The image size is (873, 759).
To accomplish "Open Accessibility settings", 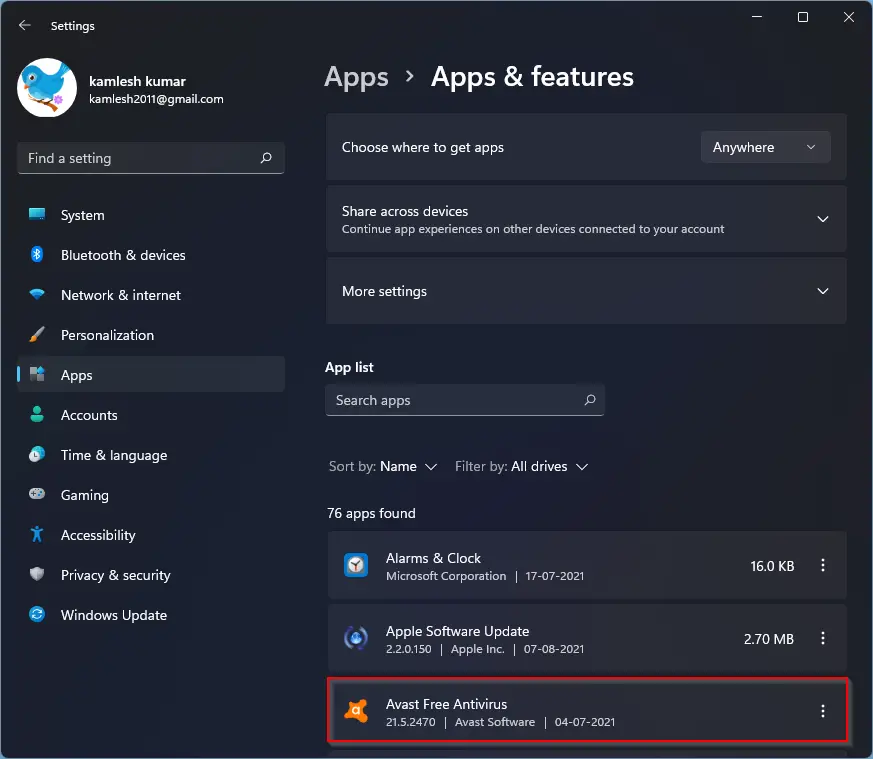I will pyautogui.click(x=151, y=535).
